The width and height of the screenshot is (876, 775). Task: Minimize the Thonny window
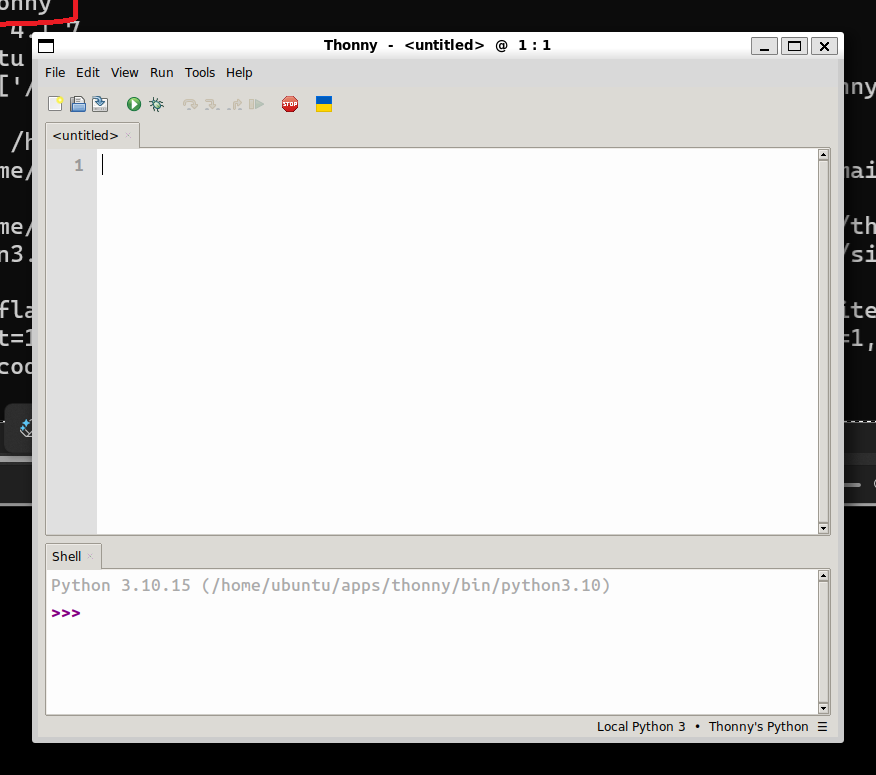point(764,46)
